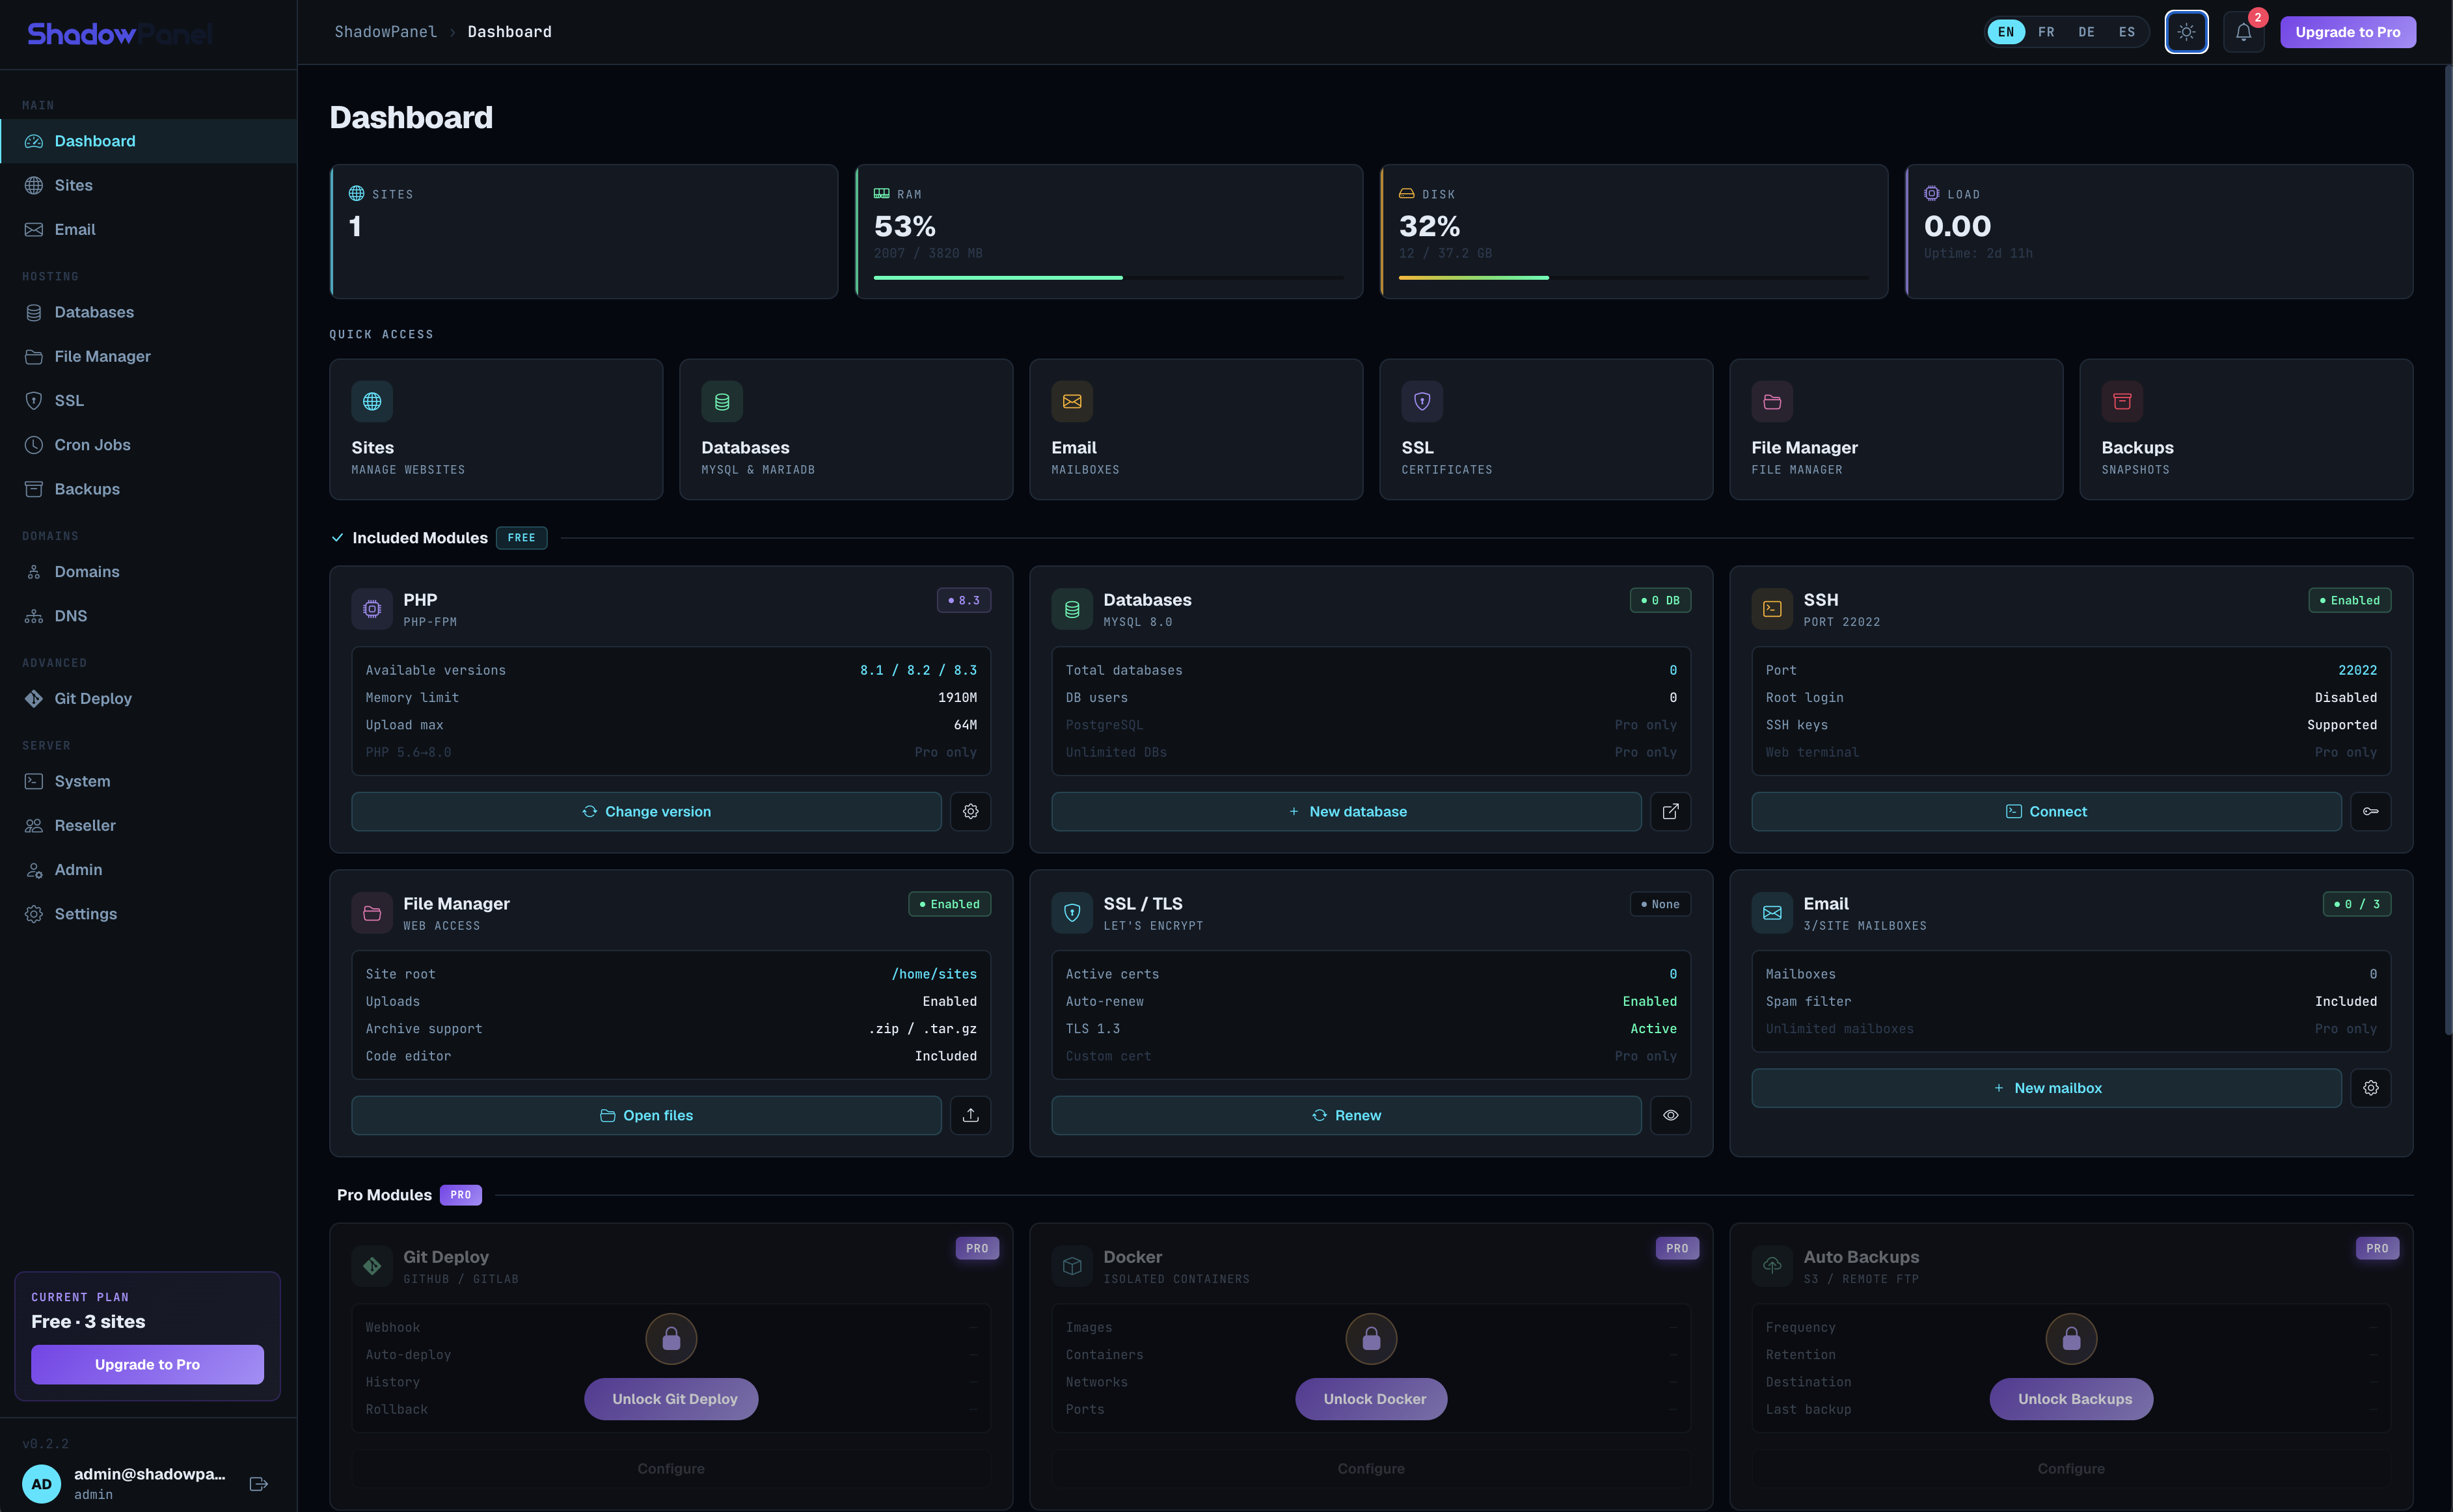Open the File Manager quick access card

(x=1896, y=429)
